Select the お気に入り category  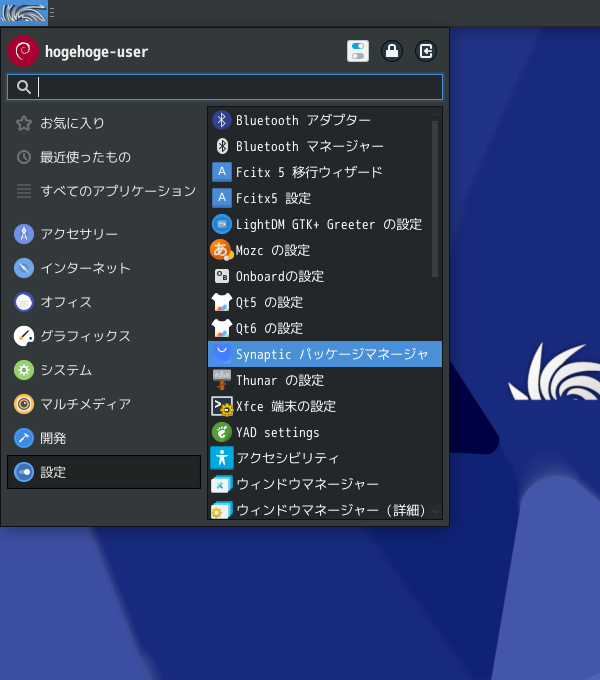(x=104, y=123)
